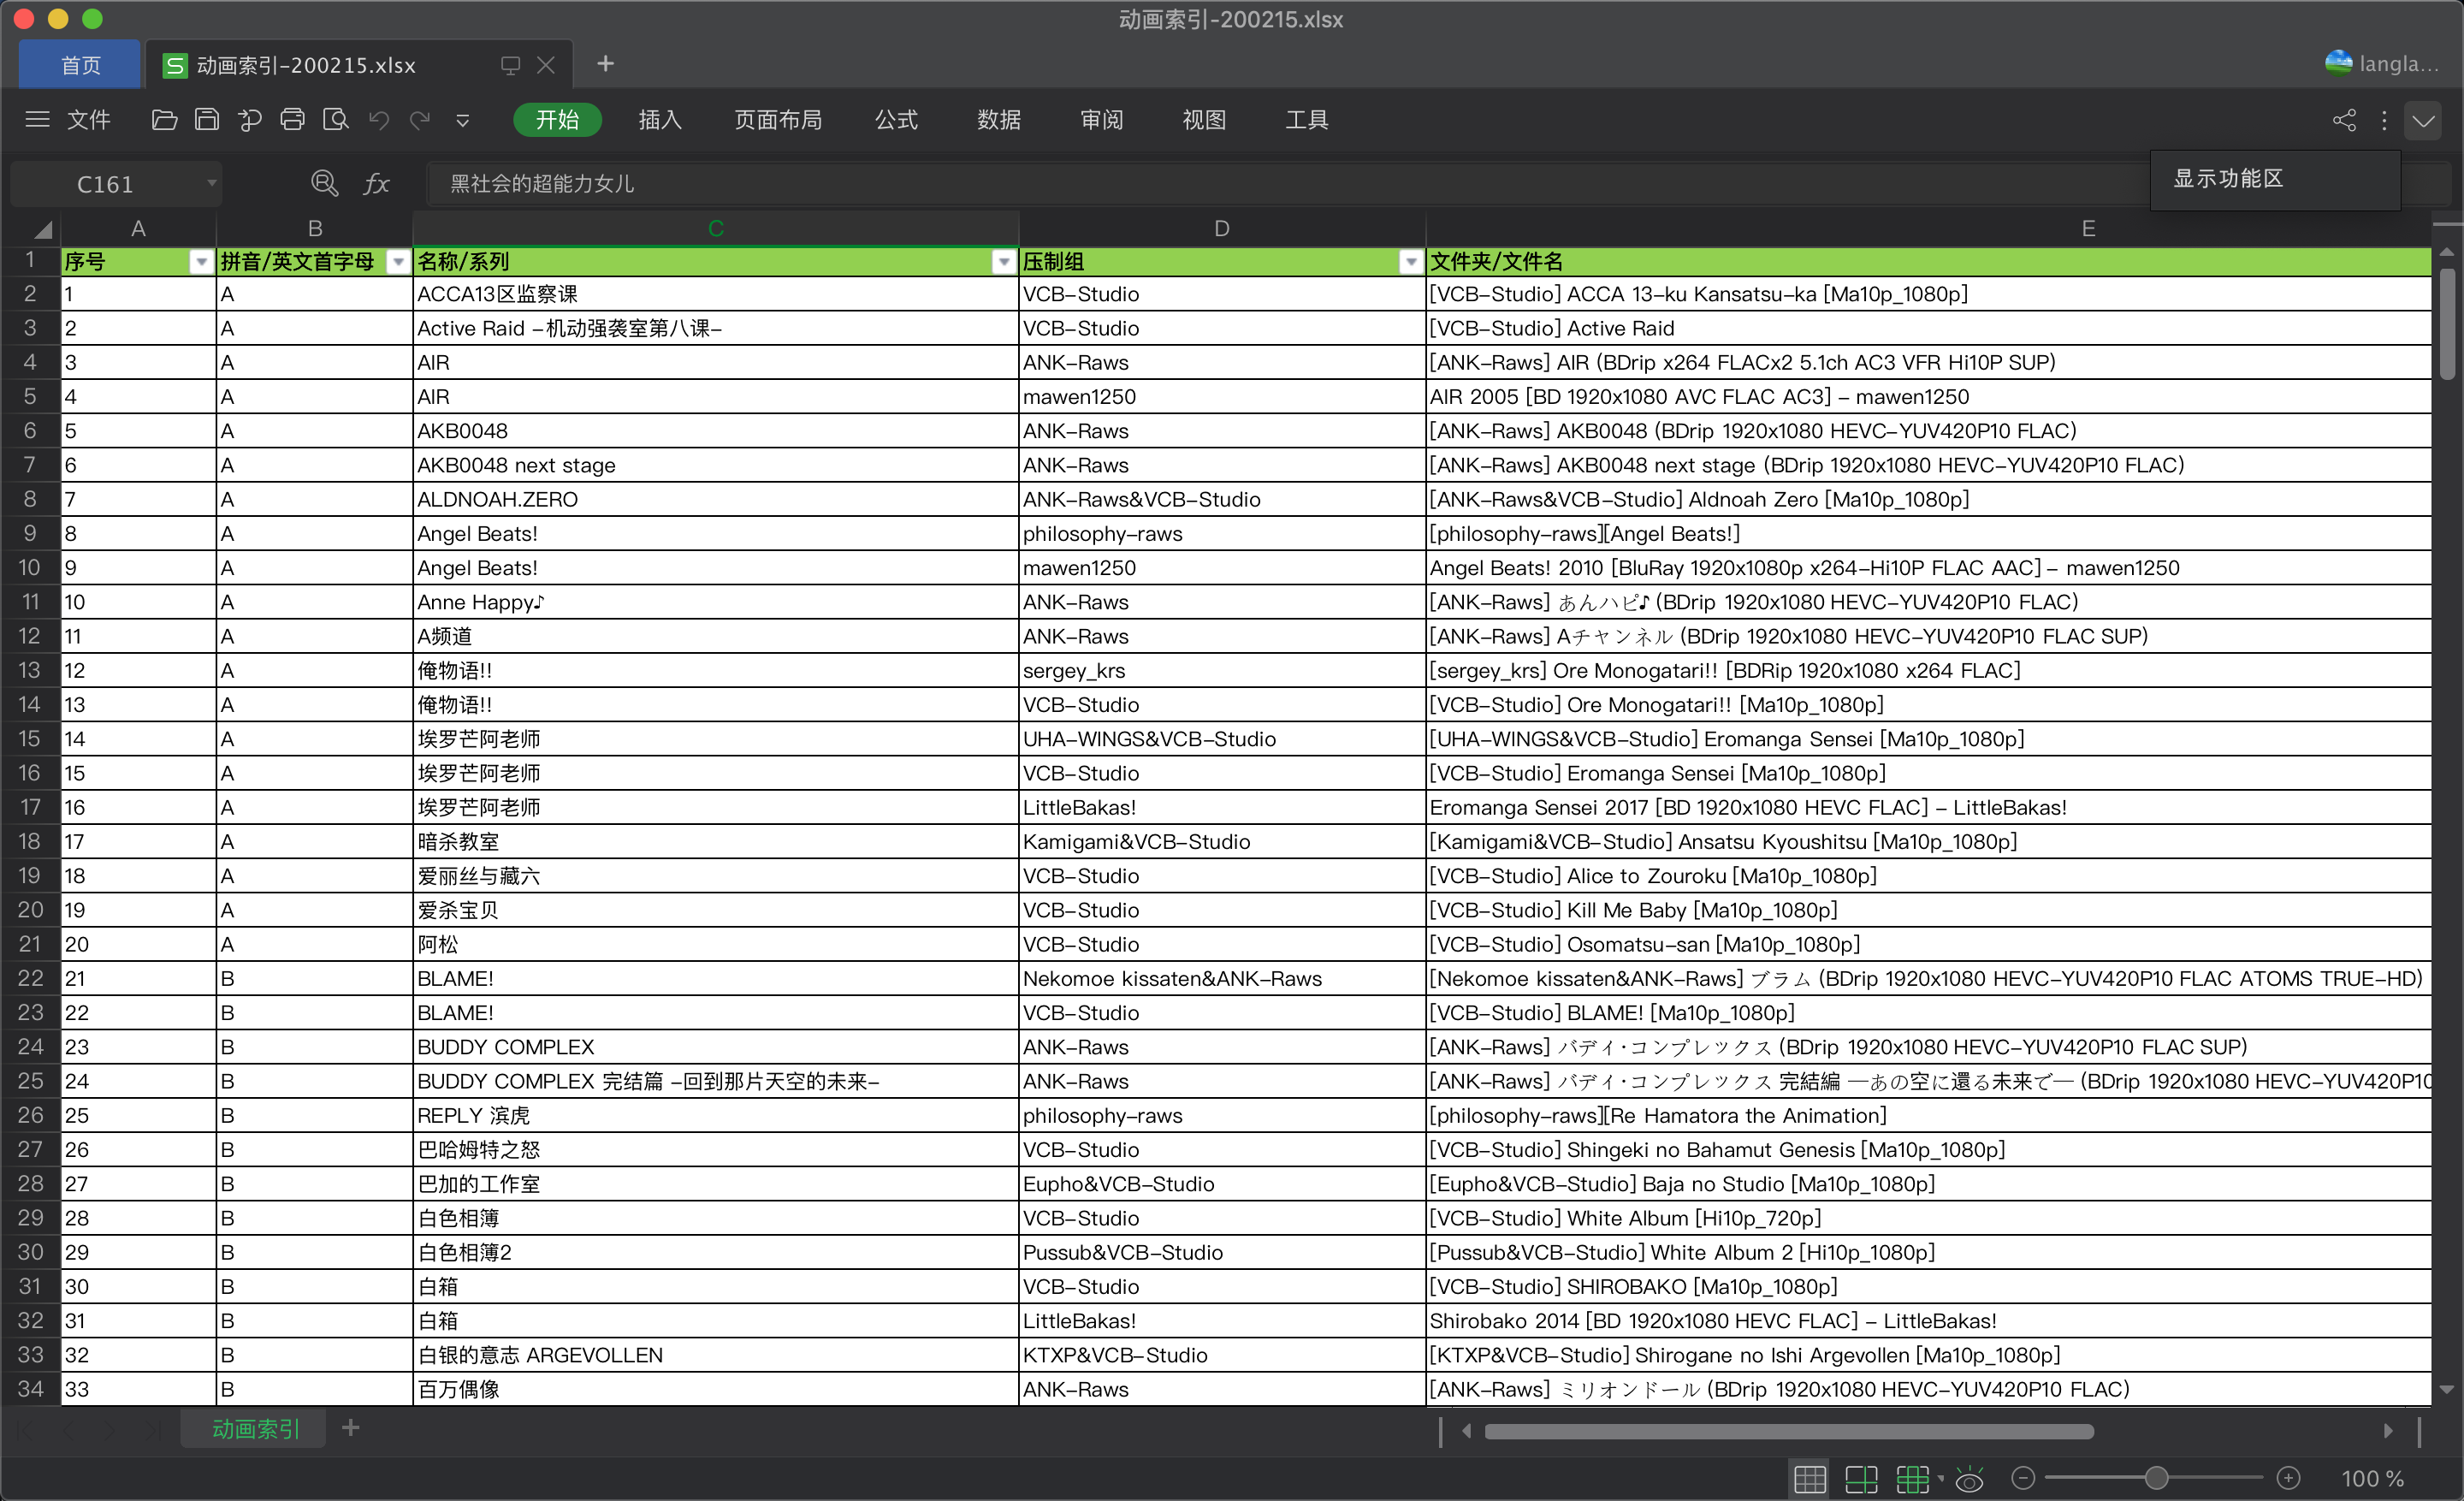The height and width of the screenshot is (1501, 2464).
Task: Click the select-all corner triangle
Action: 42,230
